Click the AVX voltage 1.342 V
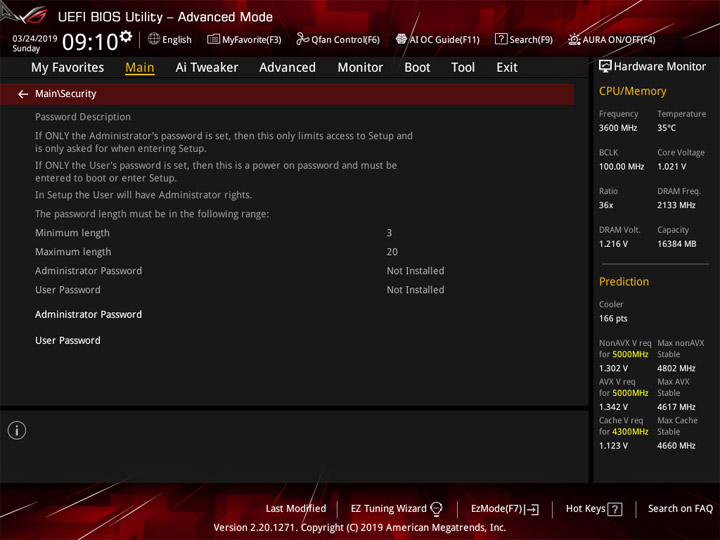 coord(613,407)
